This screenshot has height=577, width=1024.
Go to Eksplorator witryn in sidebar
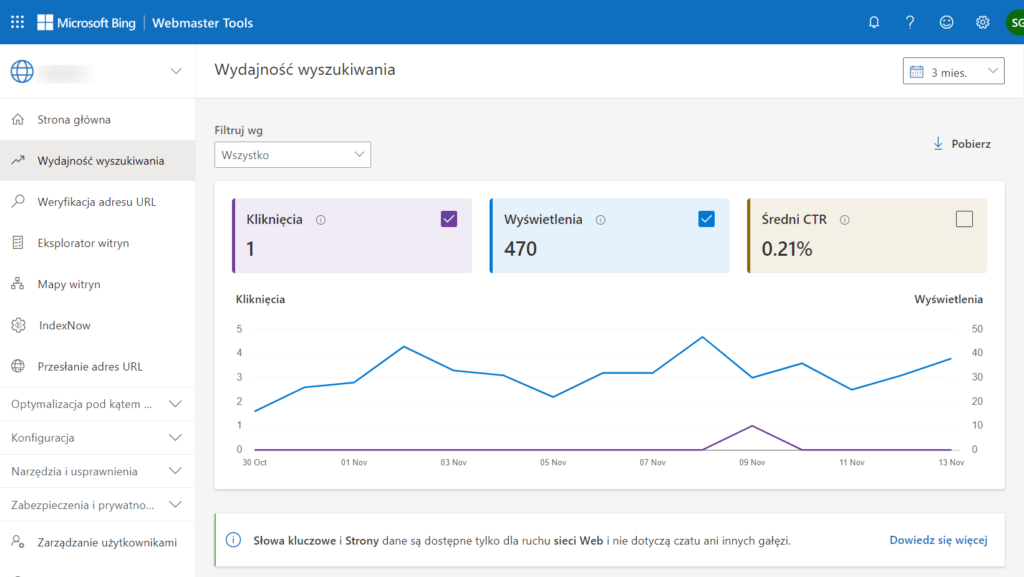click(83, 243)
